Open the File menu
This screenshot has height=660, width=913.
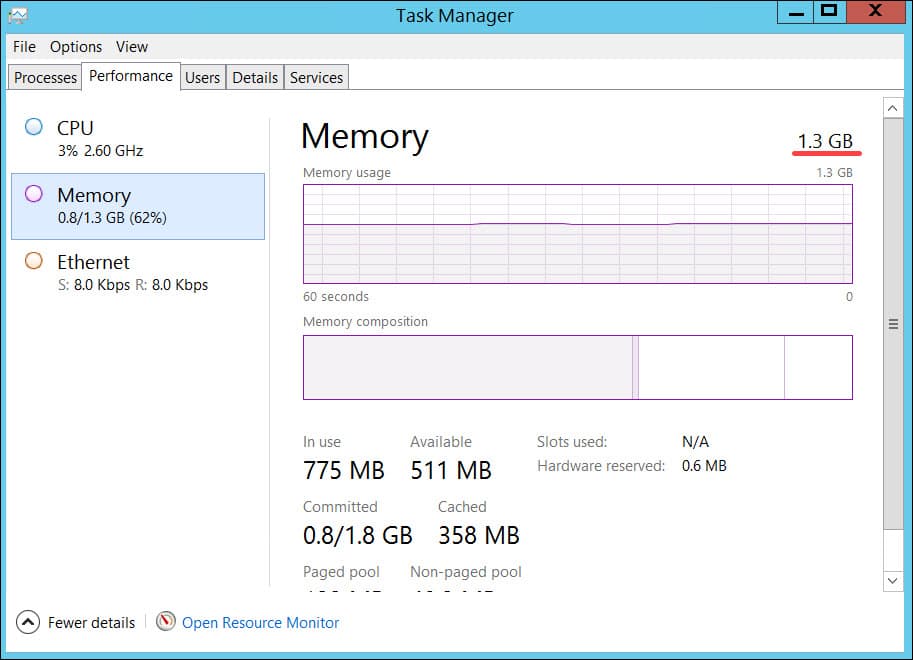click(24, 47)
